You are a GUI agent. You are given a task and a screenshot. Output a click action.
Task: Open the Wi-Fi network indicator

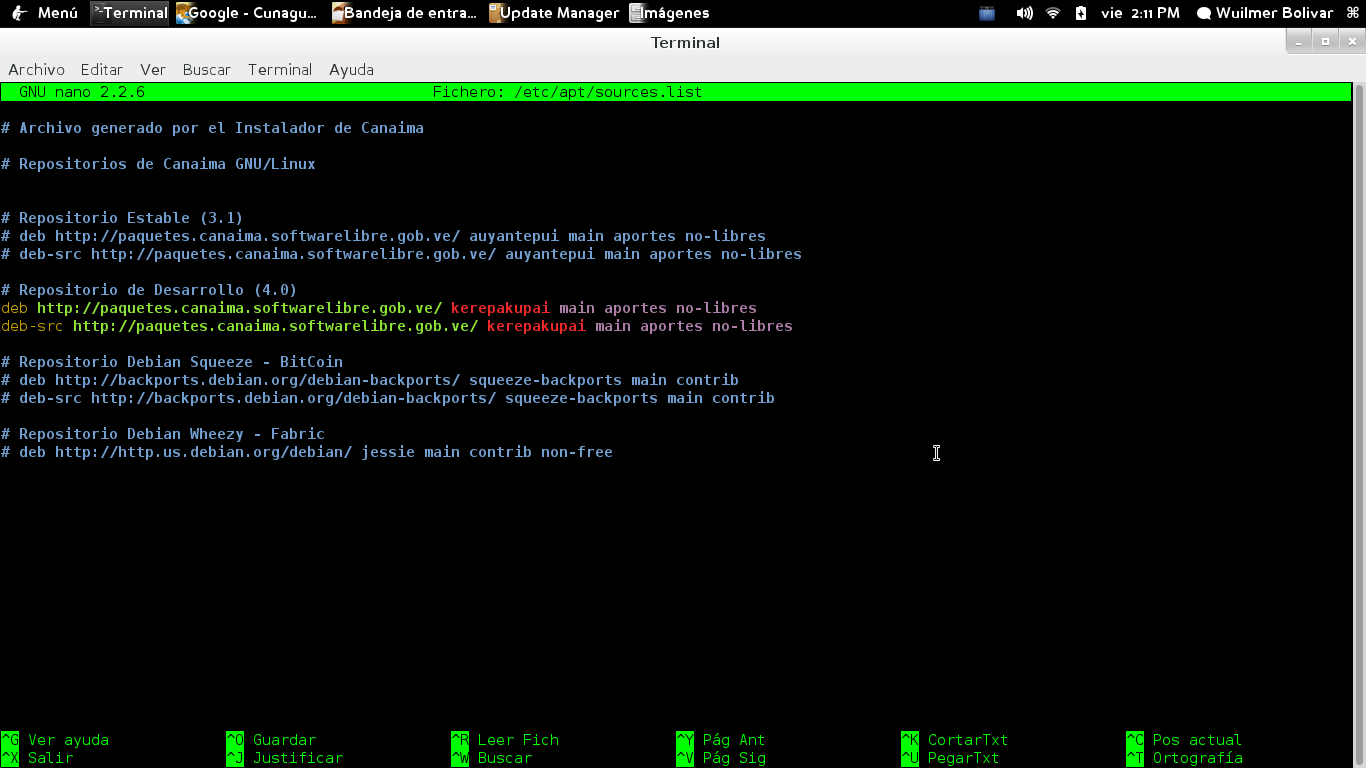(1053, 13)
